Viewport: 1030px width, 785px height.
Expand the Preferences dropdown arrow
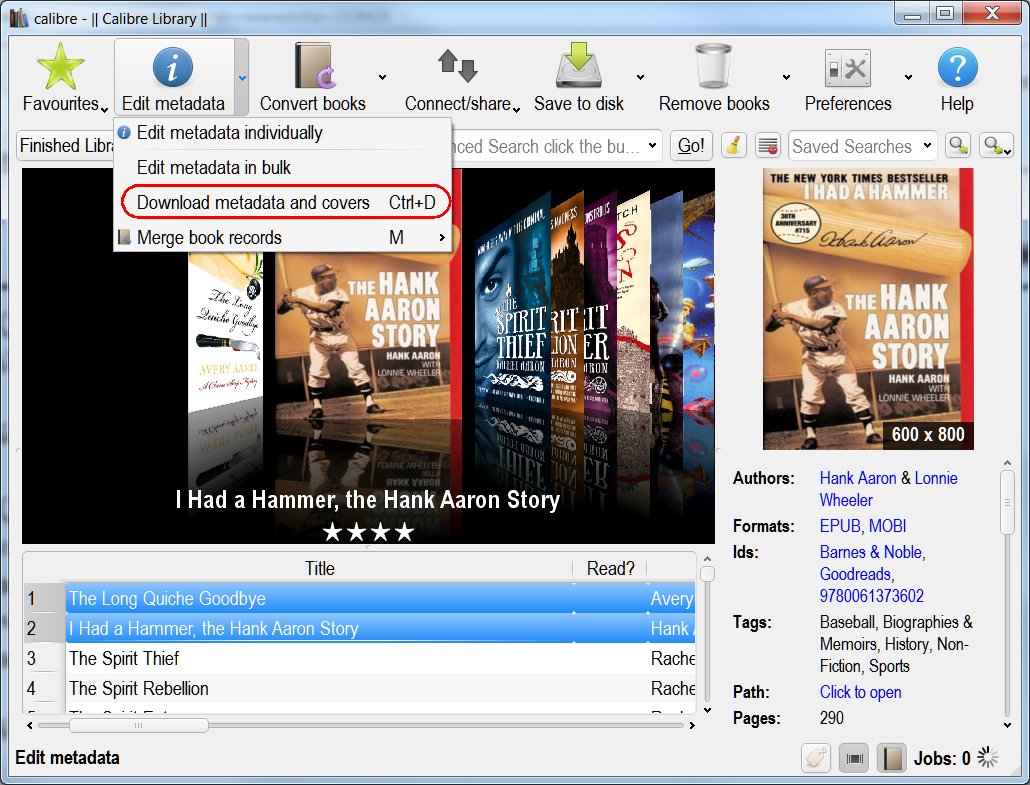[908, 78]
